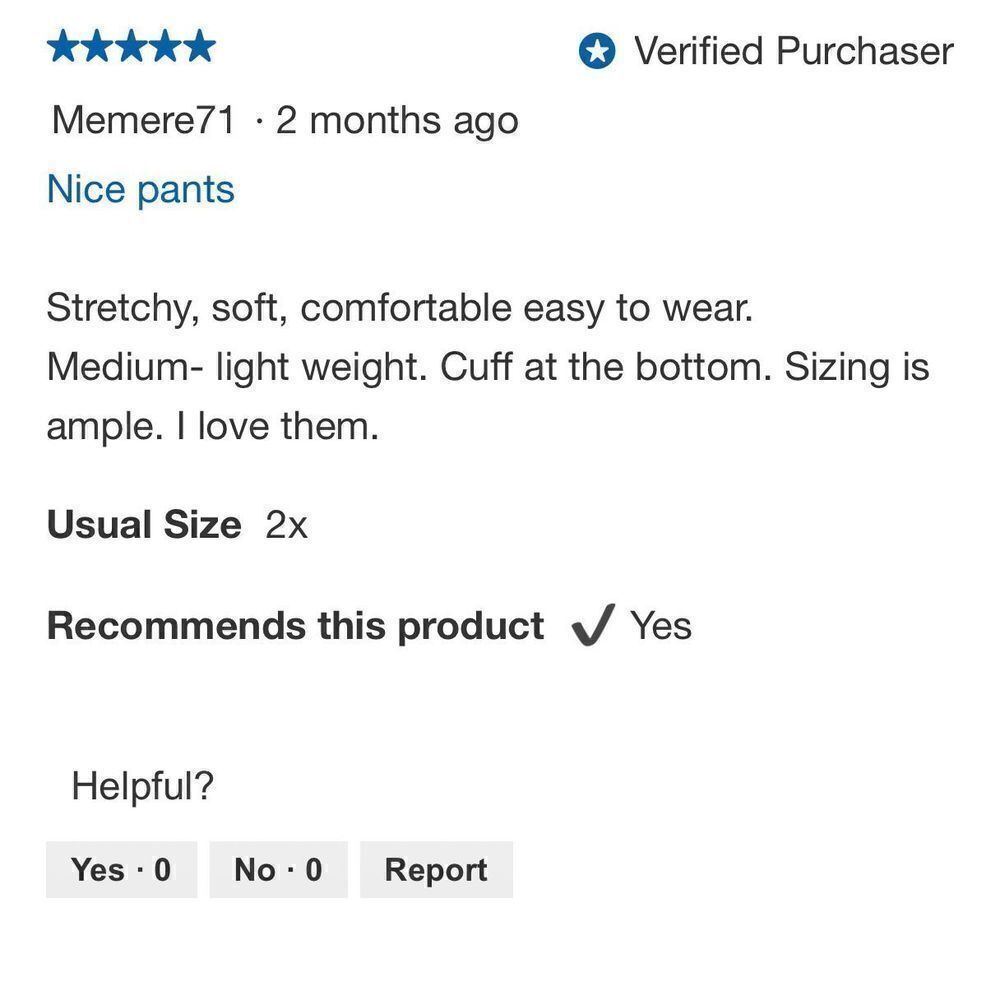Click the fourth star in the rating
The height and width of the screenshot is (1000, 1000).
165,47
